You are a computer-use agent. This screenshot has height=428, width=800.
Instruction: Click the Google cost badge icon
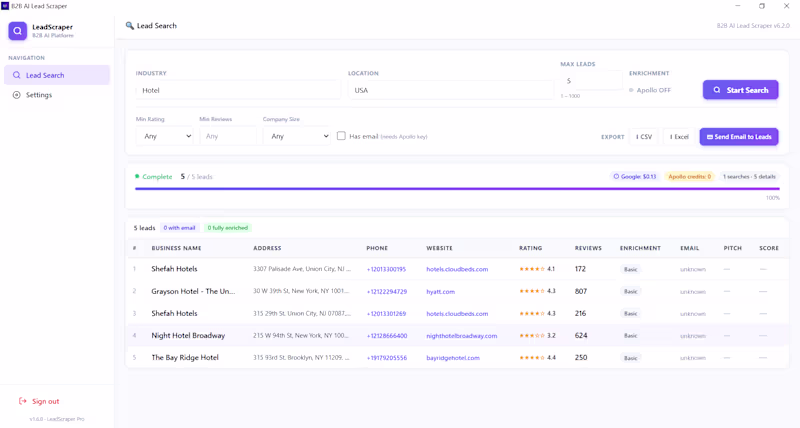pos(616,177)
